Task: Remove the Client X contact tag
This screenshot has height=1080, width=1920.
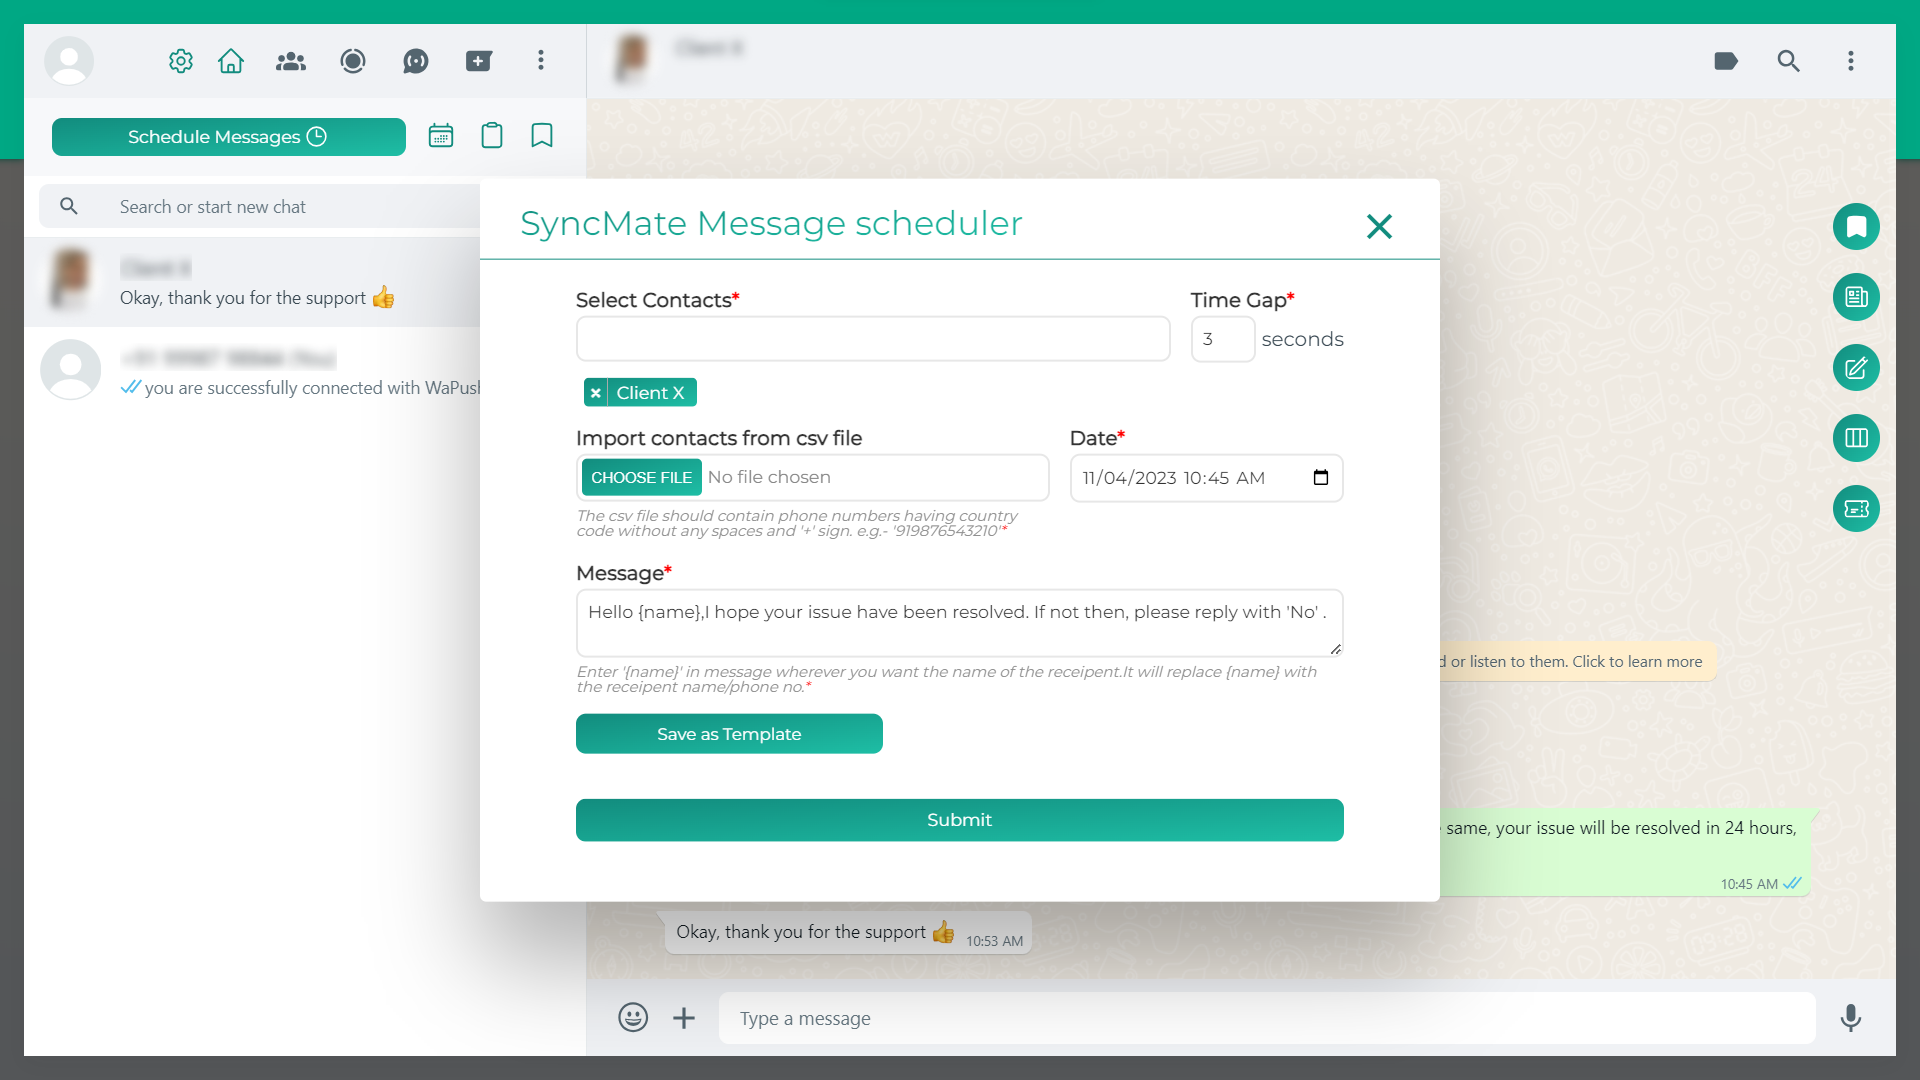Action: pos(596,393)
